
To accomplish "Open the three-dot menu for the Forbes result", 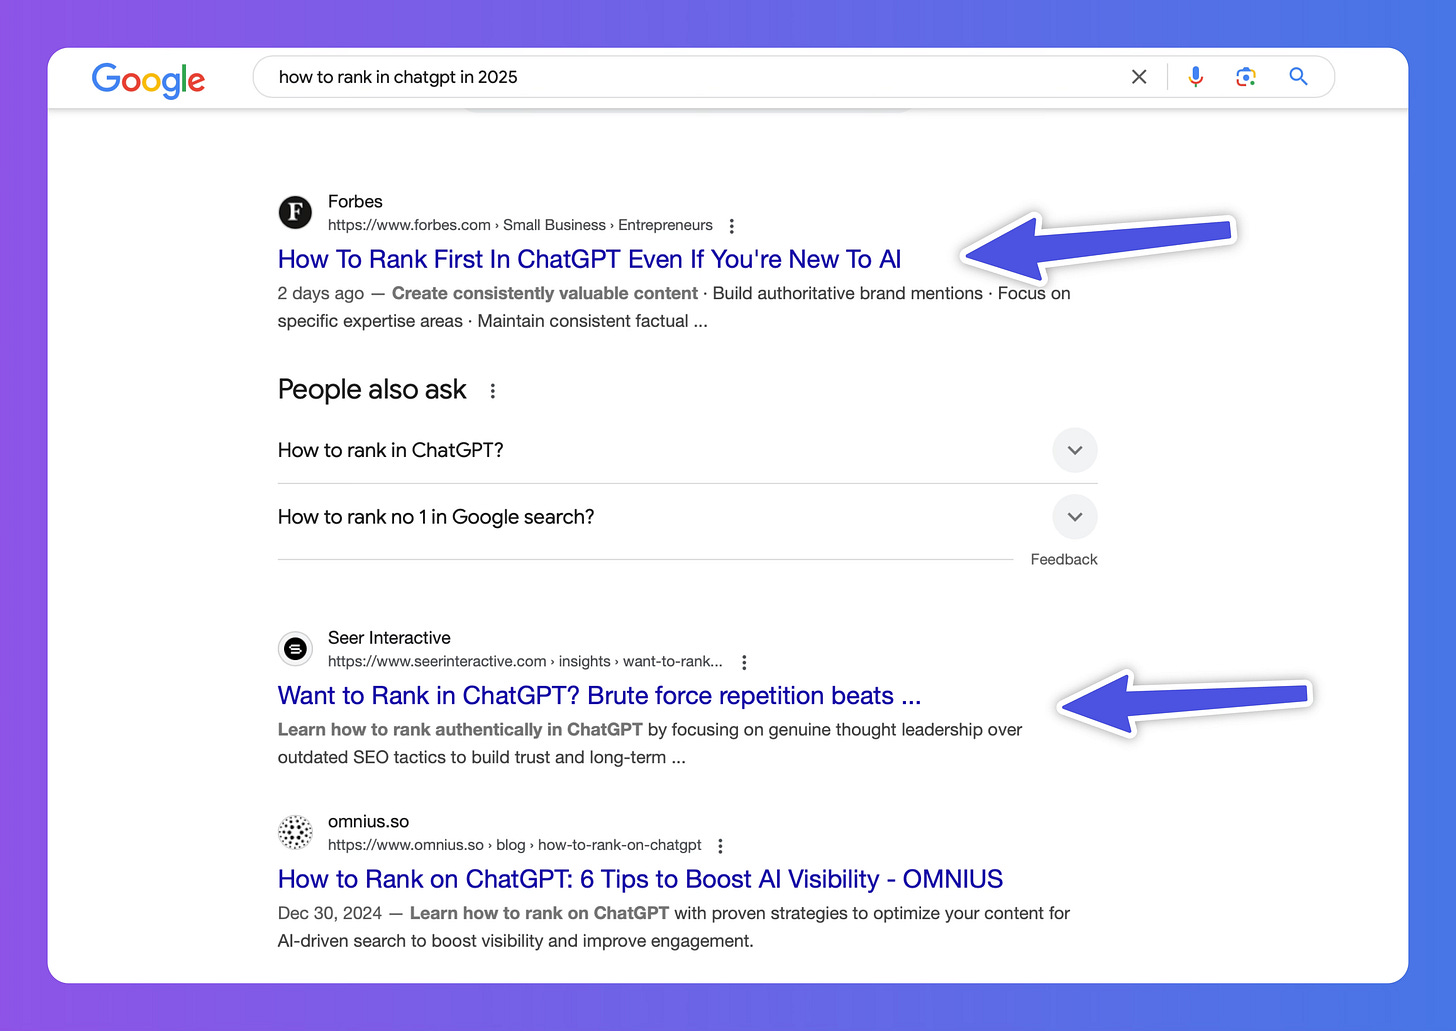I will [x=732, y=226].
